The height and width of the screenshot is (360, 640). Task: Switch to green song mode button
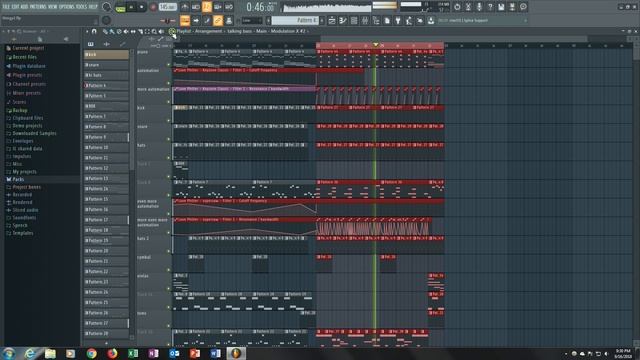120,9
